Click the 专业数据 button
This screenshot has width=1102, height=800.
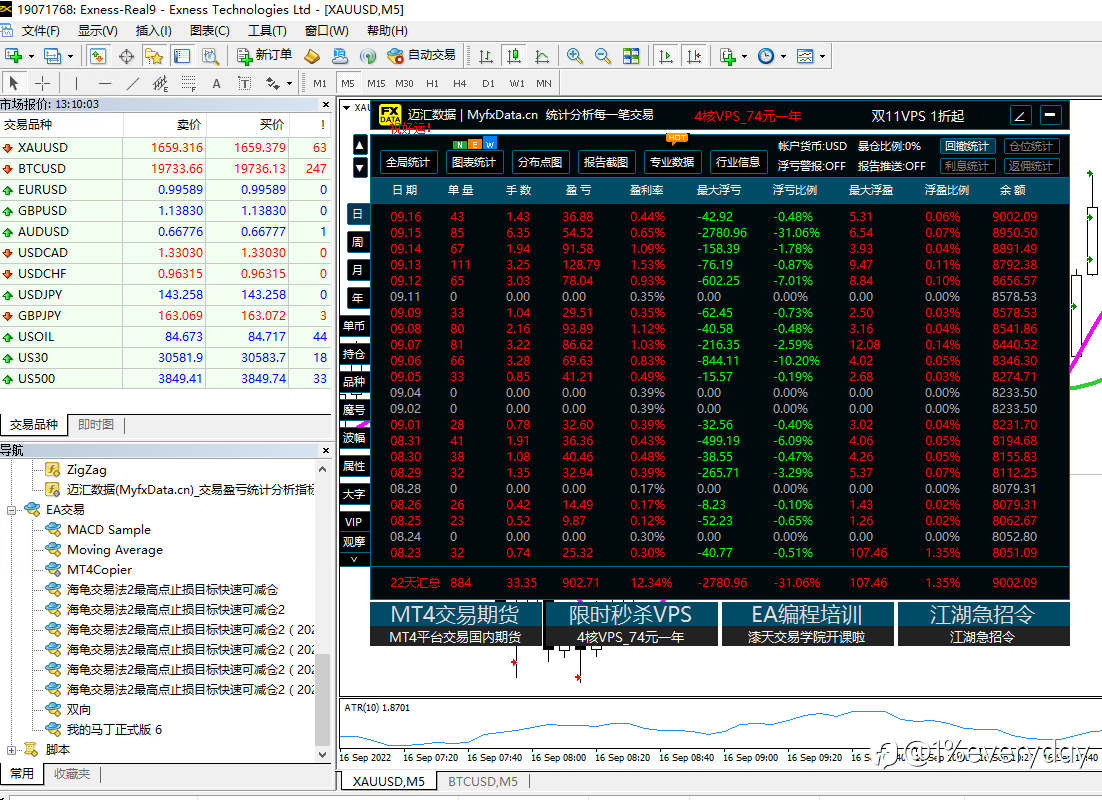pos(672,162)
